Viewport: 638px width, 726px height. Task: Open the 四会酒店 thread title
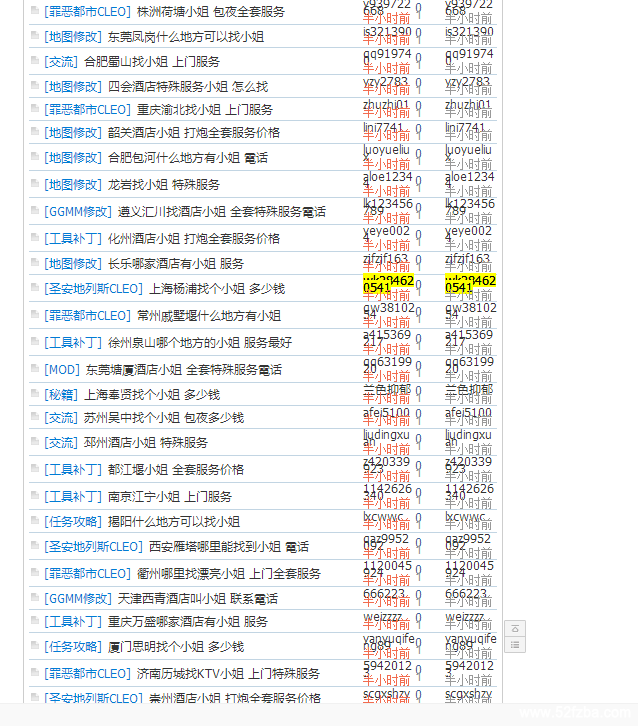[x=188, y=87]
